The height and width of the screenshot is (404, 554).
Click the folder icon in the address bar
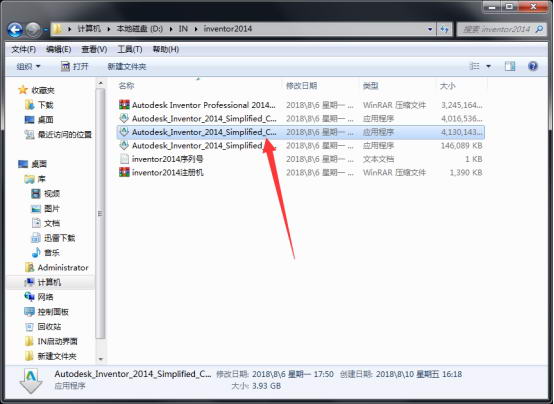click(x=57, y=29)
